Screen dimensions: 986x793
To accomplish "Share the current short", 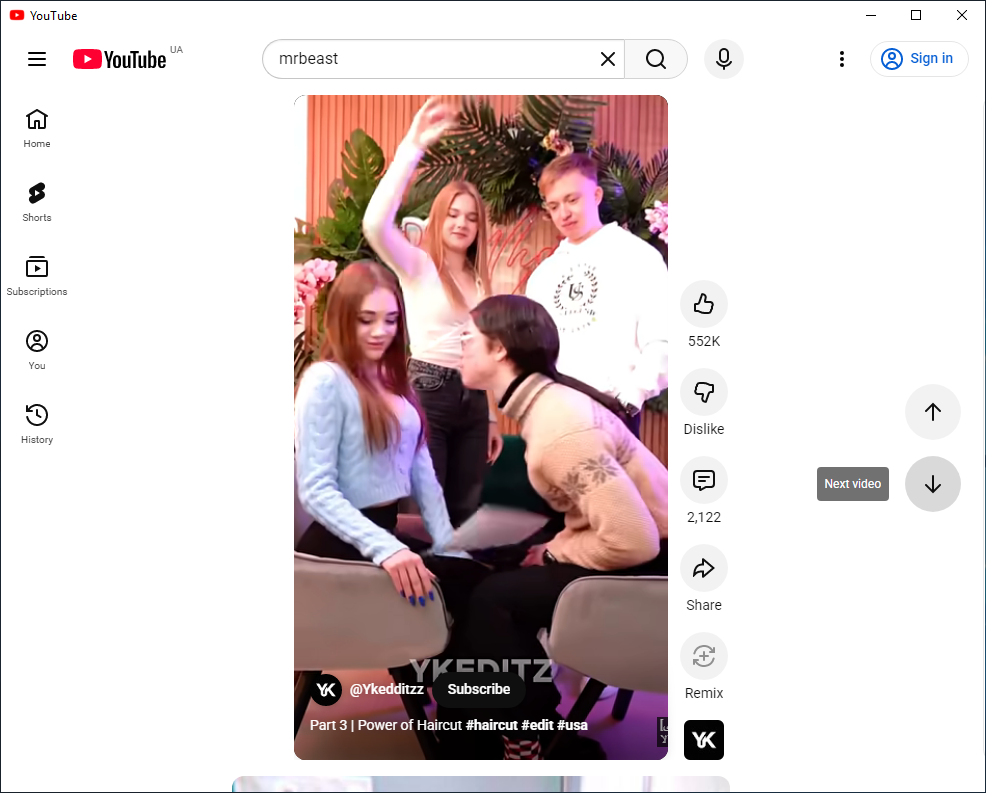I will point(703,568).
